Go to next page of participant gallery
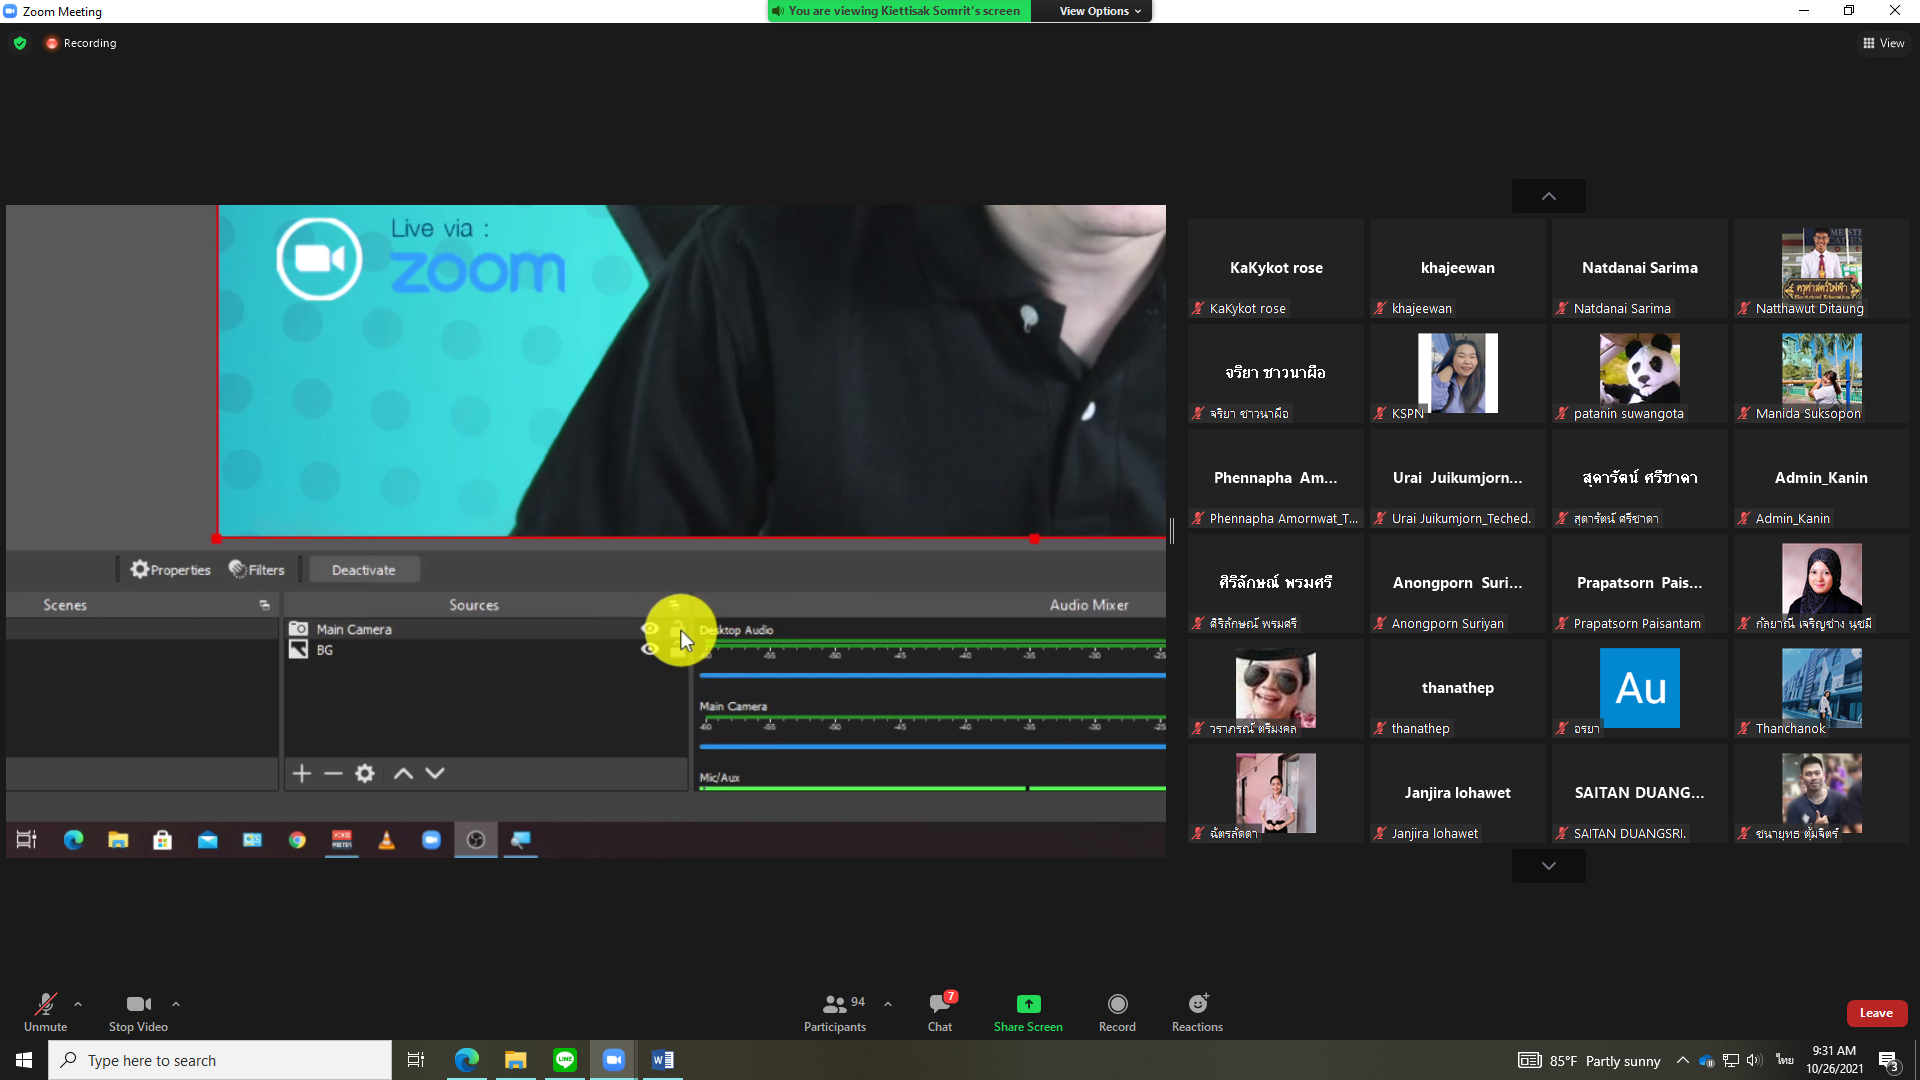The height and width of the screenshot is (1080, 1920). click(x=1549, y=866)
